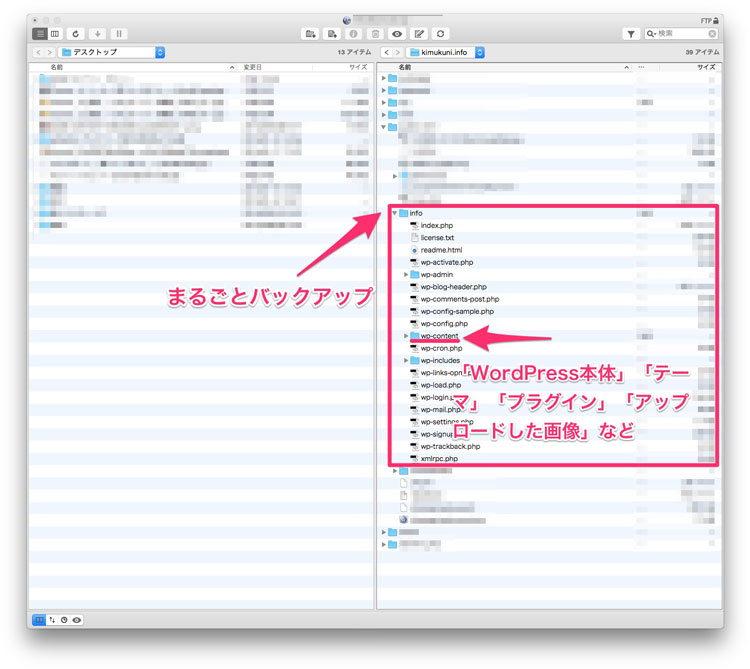Expand the wp-includes folder

(x=406, y=360)
